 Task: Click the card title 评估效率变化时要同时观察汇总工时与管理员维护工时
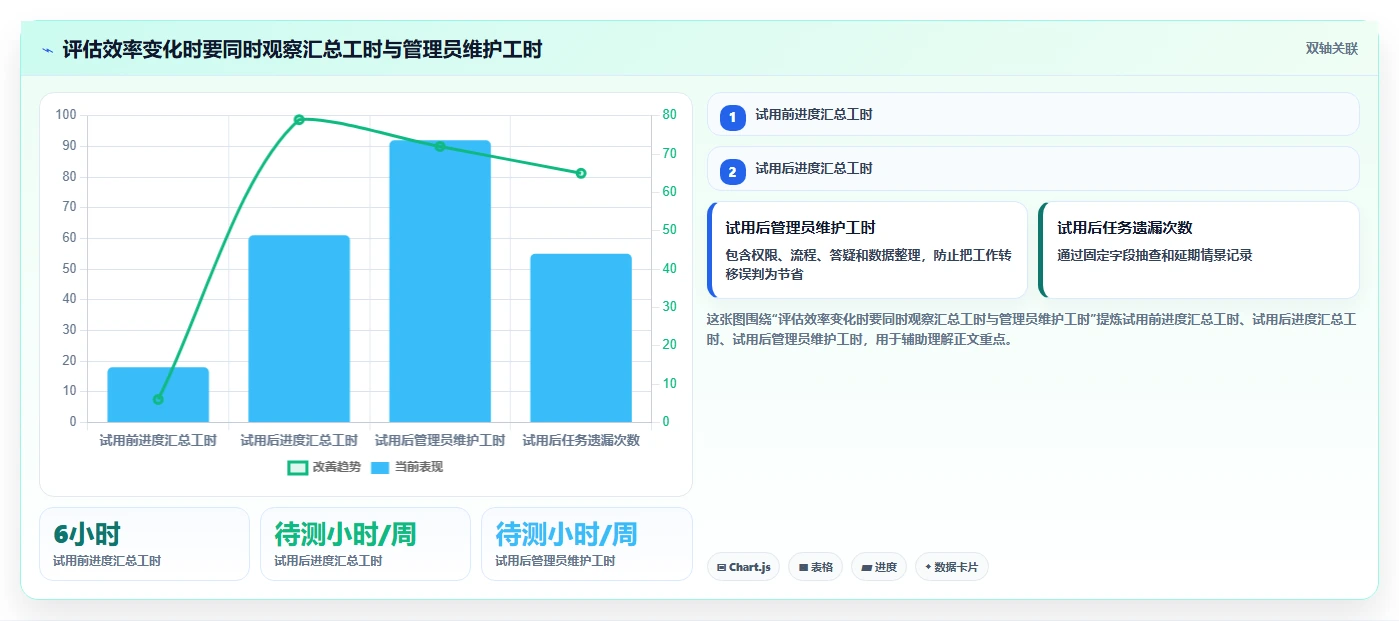pos(302,50)
